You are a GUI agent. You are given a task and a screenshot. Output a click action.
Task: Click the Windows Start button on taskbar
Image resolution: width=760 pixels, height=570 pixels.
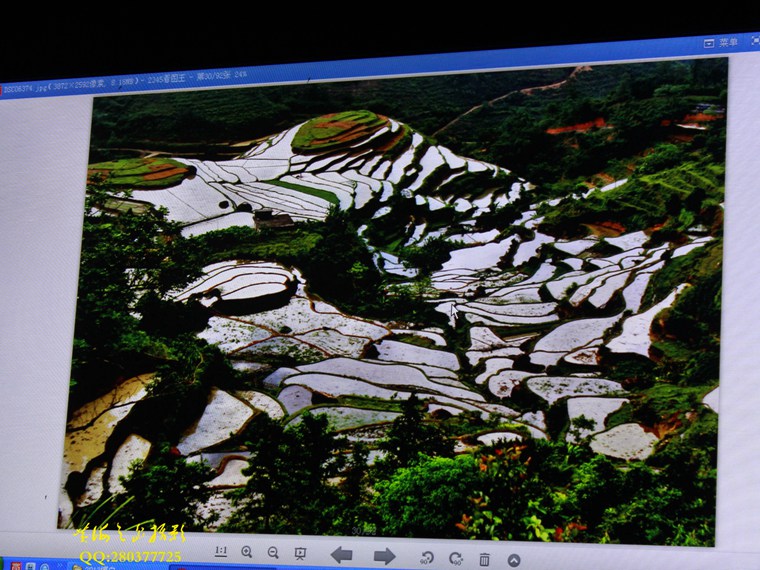[5, 565]
